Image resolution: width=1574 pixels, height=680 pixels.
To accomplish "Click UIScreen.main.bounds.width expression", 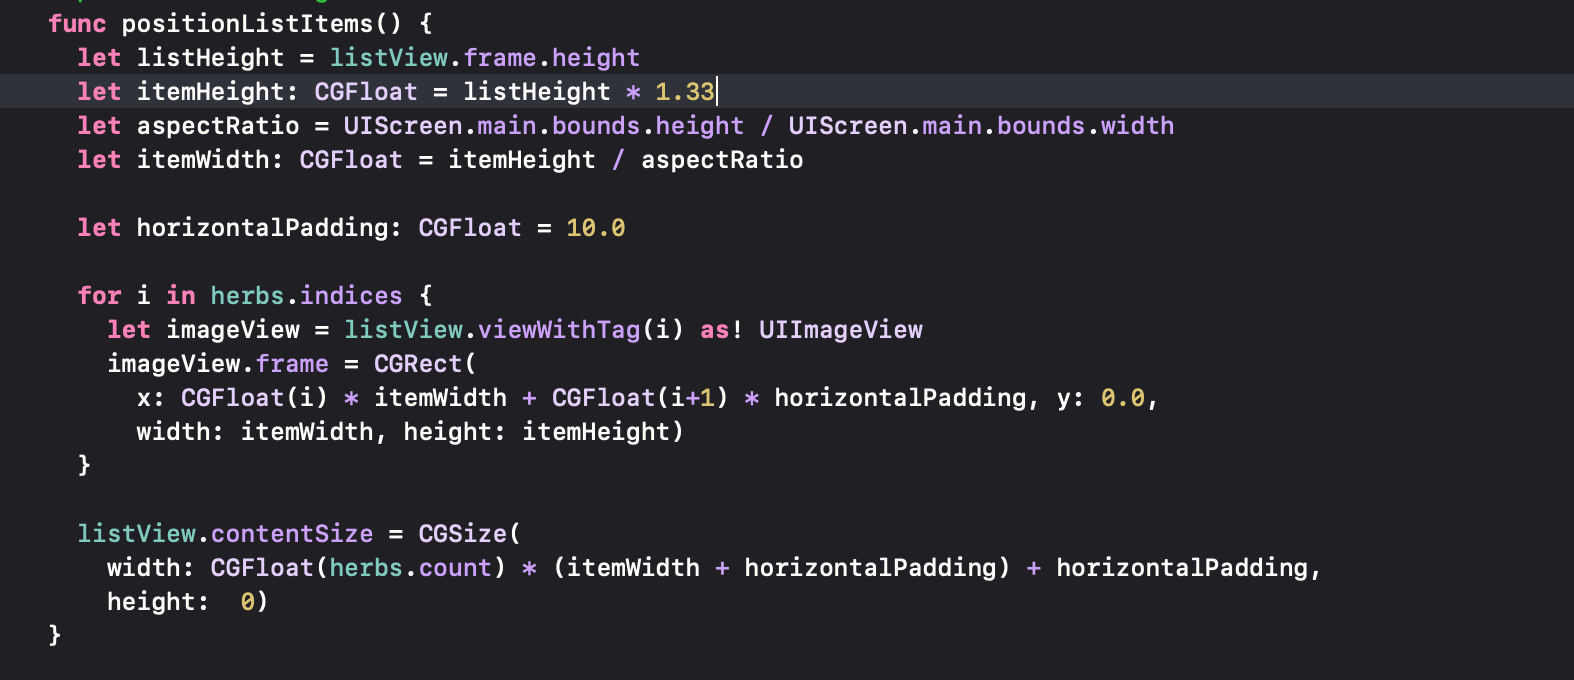I will point(981,126).
